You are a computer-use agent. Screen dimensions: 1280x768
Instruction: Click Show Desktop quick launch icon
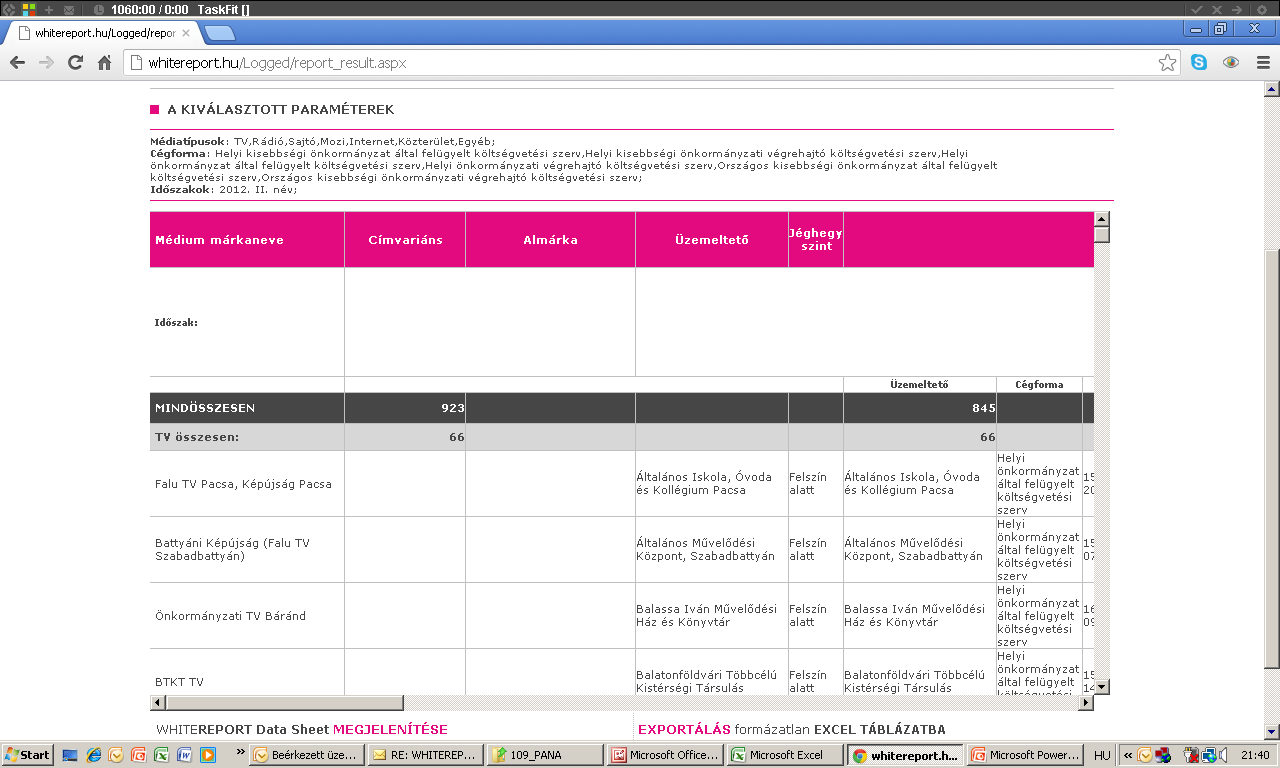tap(70, 755)
